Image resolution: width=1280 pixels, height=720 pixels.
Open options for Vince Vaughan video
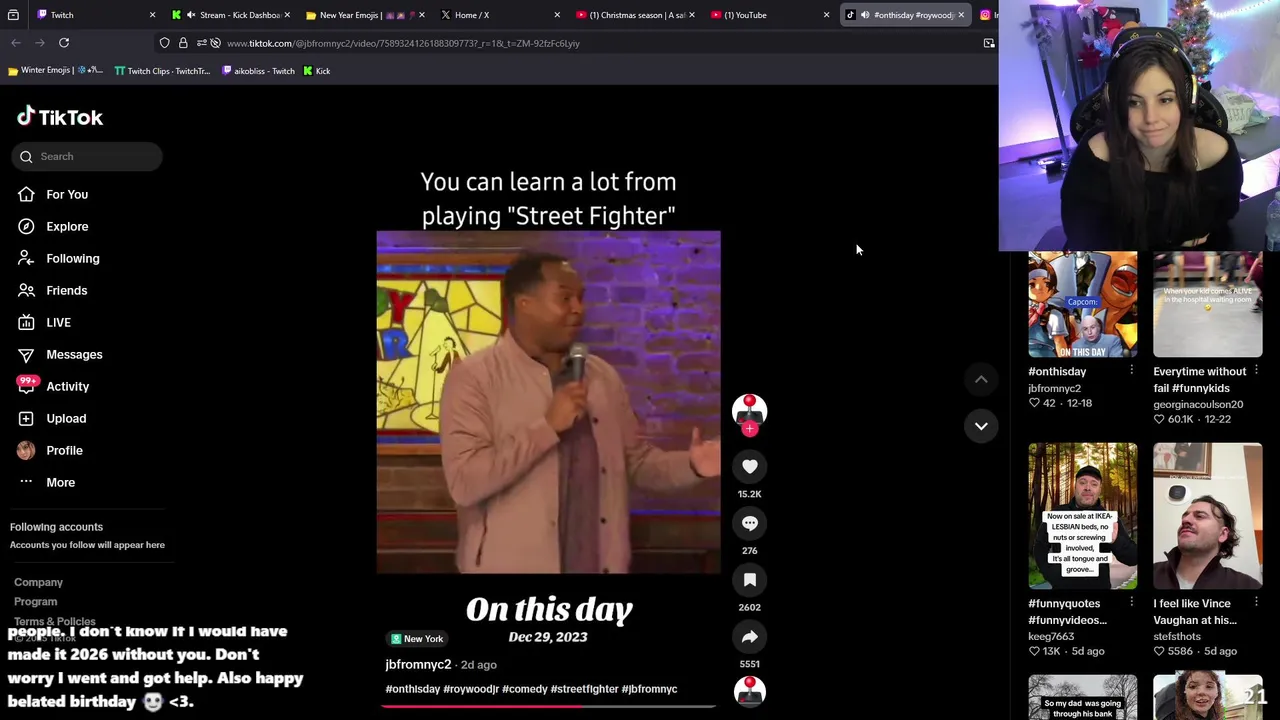1256,603
